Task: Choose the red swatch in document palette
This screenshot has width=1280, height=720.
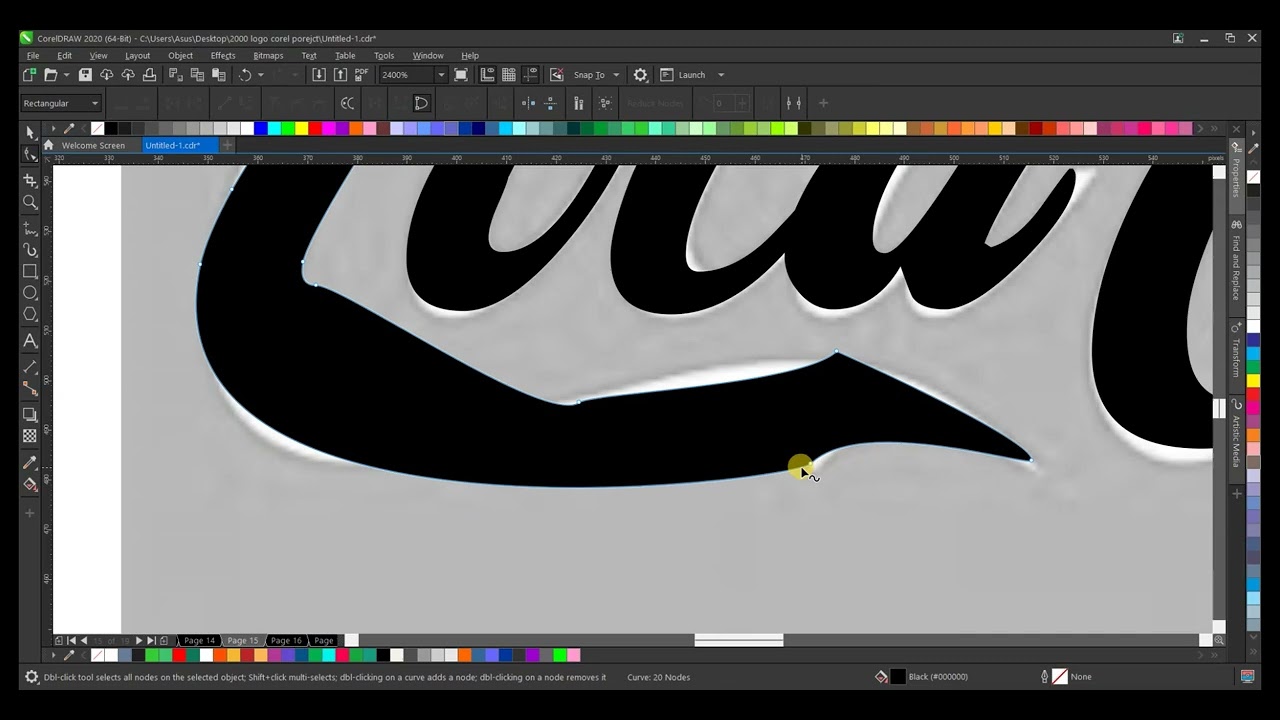Action: point(179,655)
